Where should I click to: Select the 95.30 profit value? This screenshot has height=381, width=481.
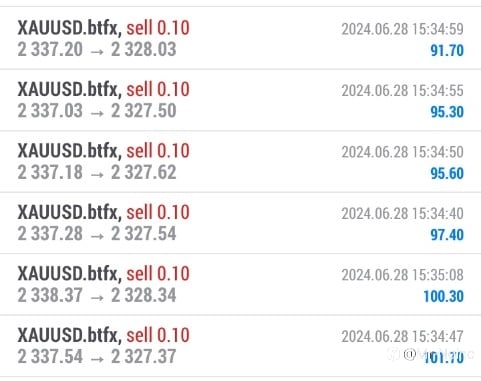tap(447, 112)
